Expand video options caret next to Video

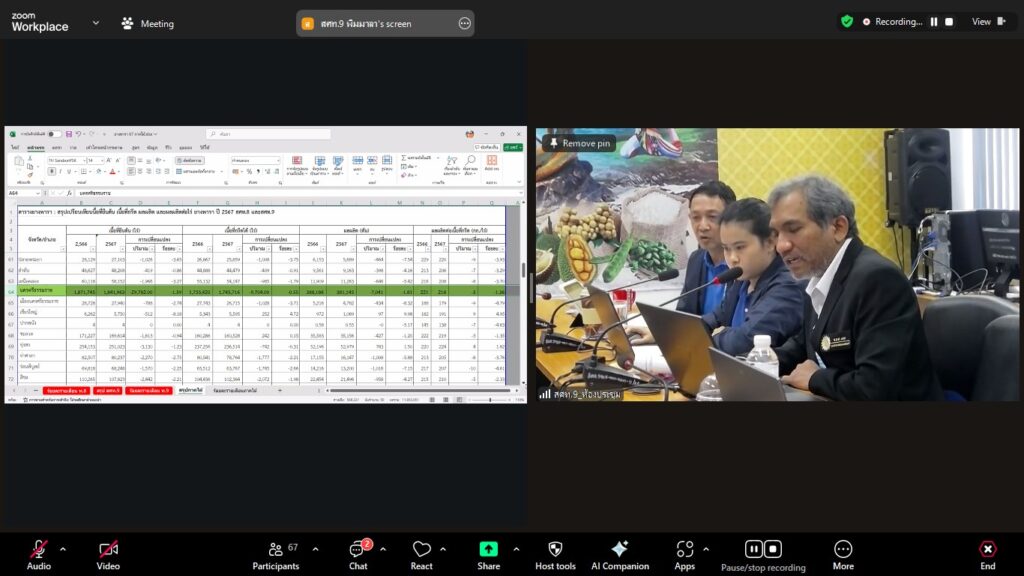(x=133, y=549)
